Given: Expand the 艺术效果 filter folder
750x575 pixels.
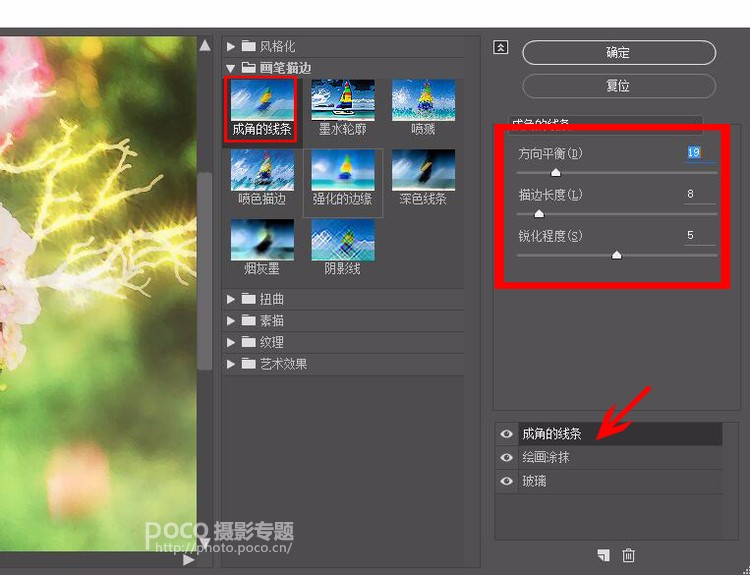Looking at the screenshot, I should [x=231, y=364].
